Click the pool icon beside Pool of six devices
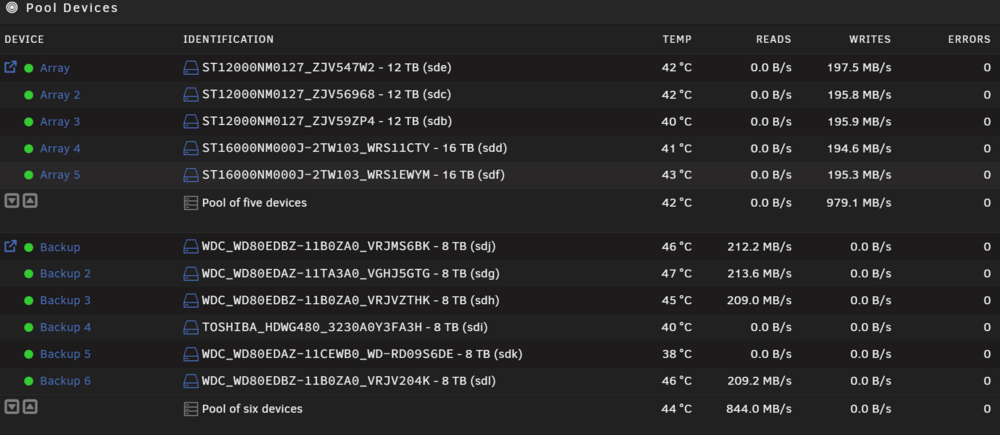The width and height of the screenshot is (1000, 435). pos(191,409)
